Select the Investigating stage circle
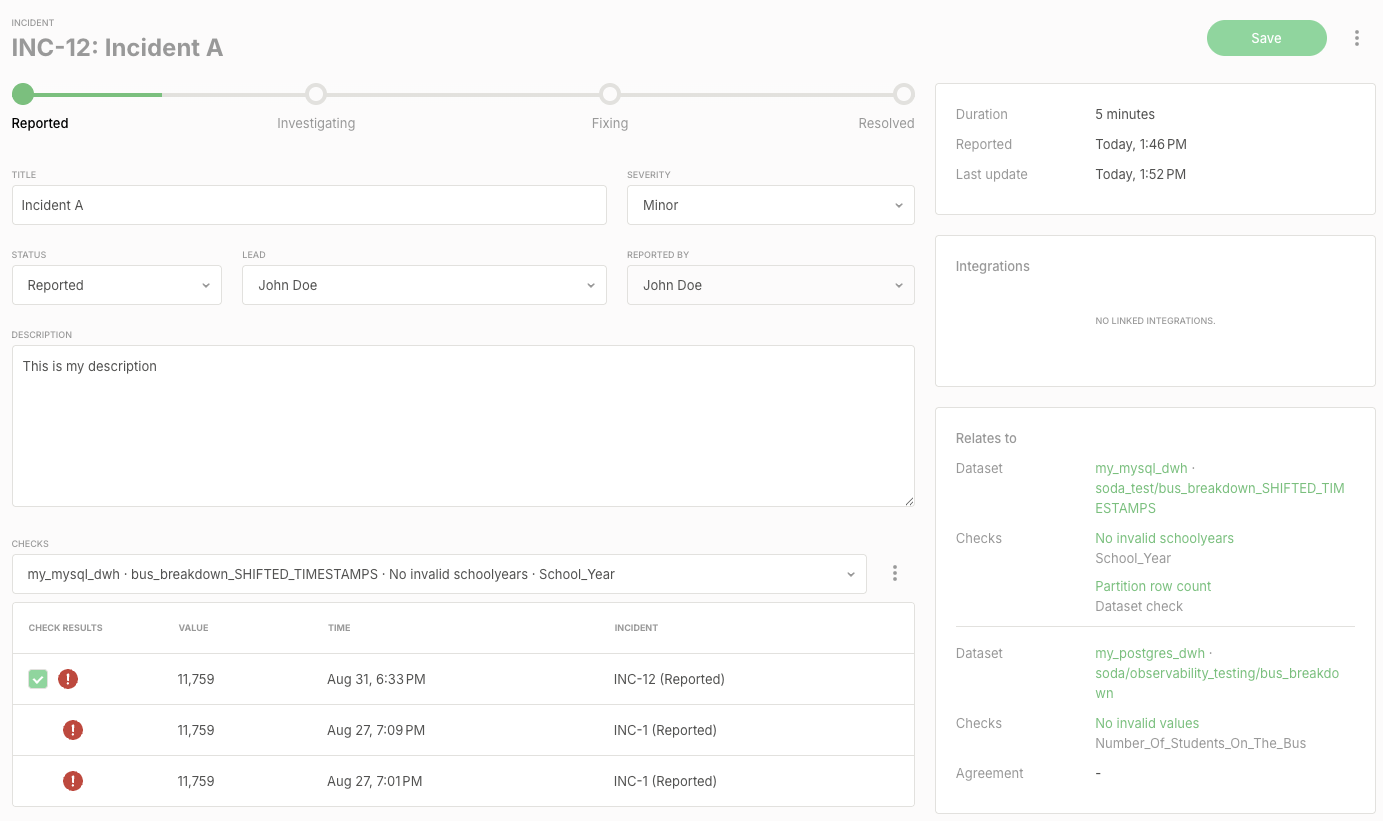1383x821 pixels. coord(316,94)
